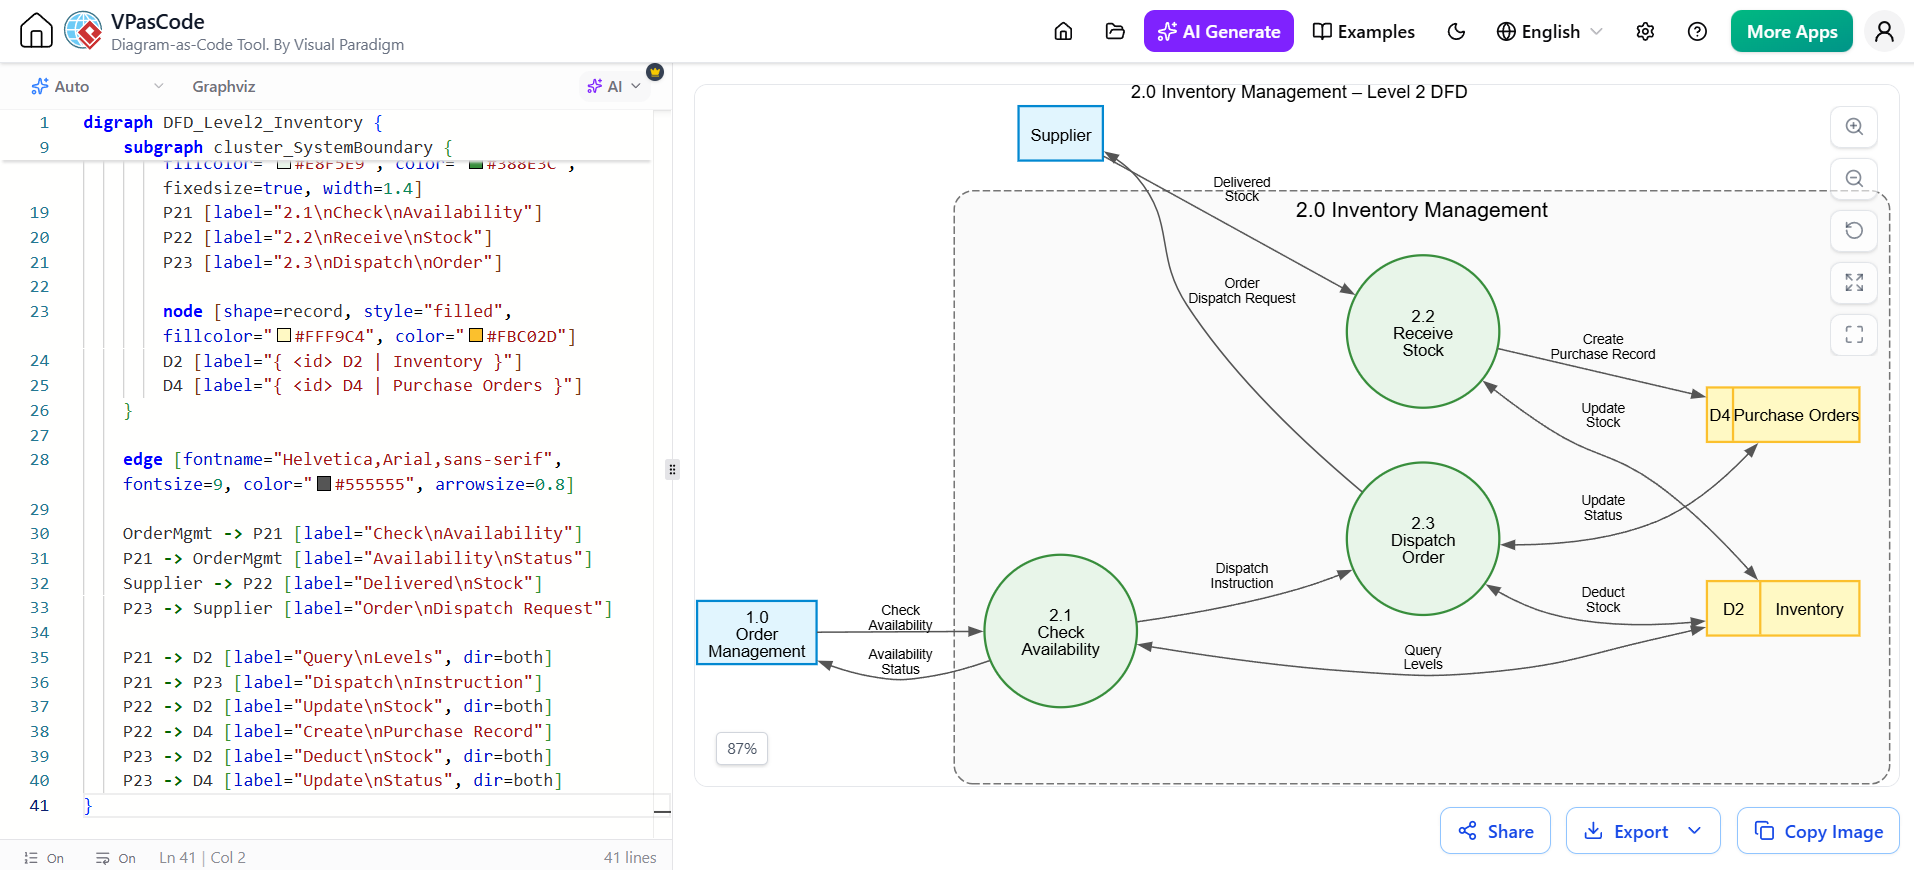Click the 'Dispatch Instruction' edge label
The width and height of the screenshot is (1914, 870).
(1241, 576)
